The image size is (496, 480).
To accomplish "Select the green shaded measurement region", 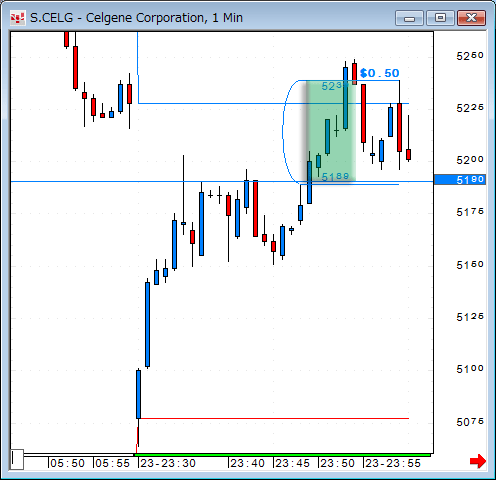I will 331,132.
